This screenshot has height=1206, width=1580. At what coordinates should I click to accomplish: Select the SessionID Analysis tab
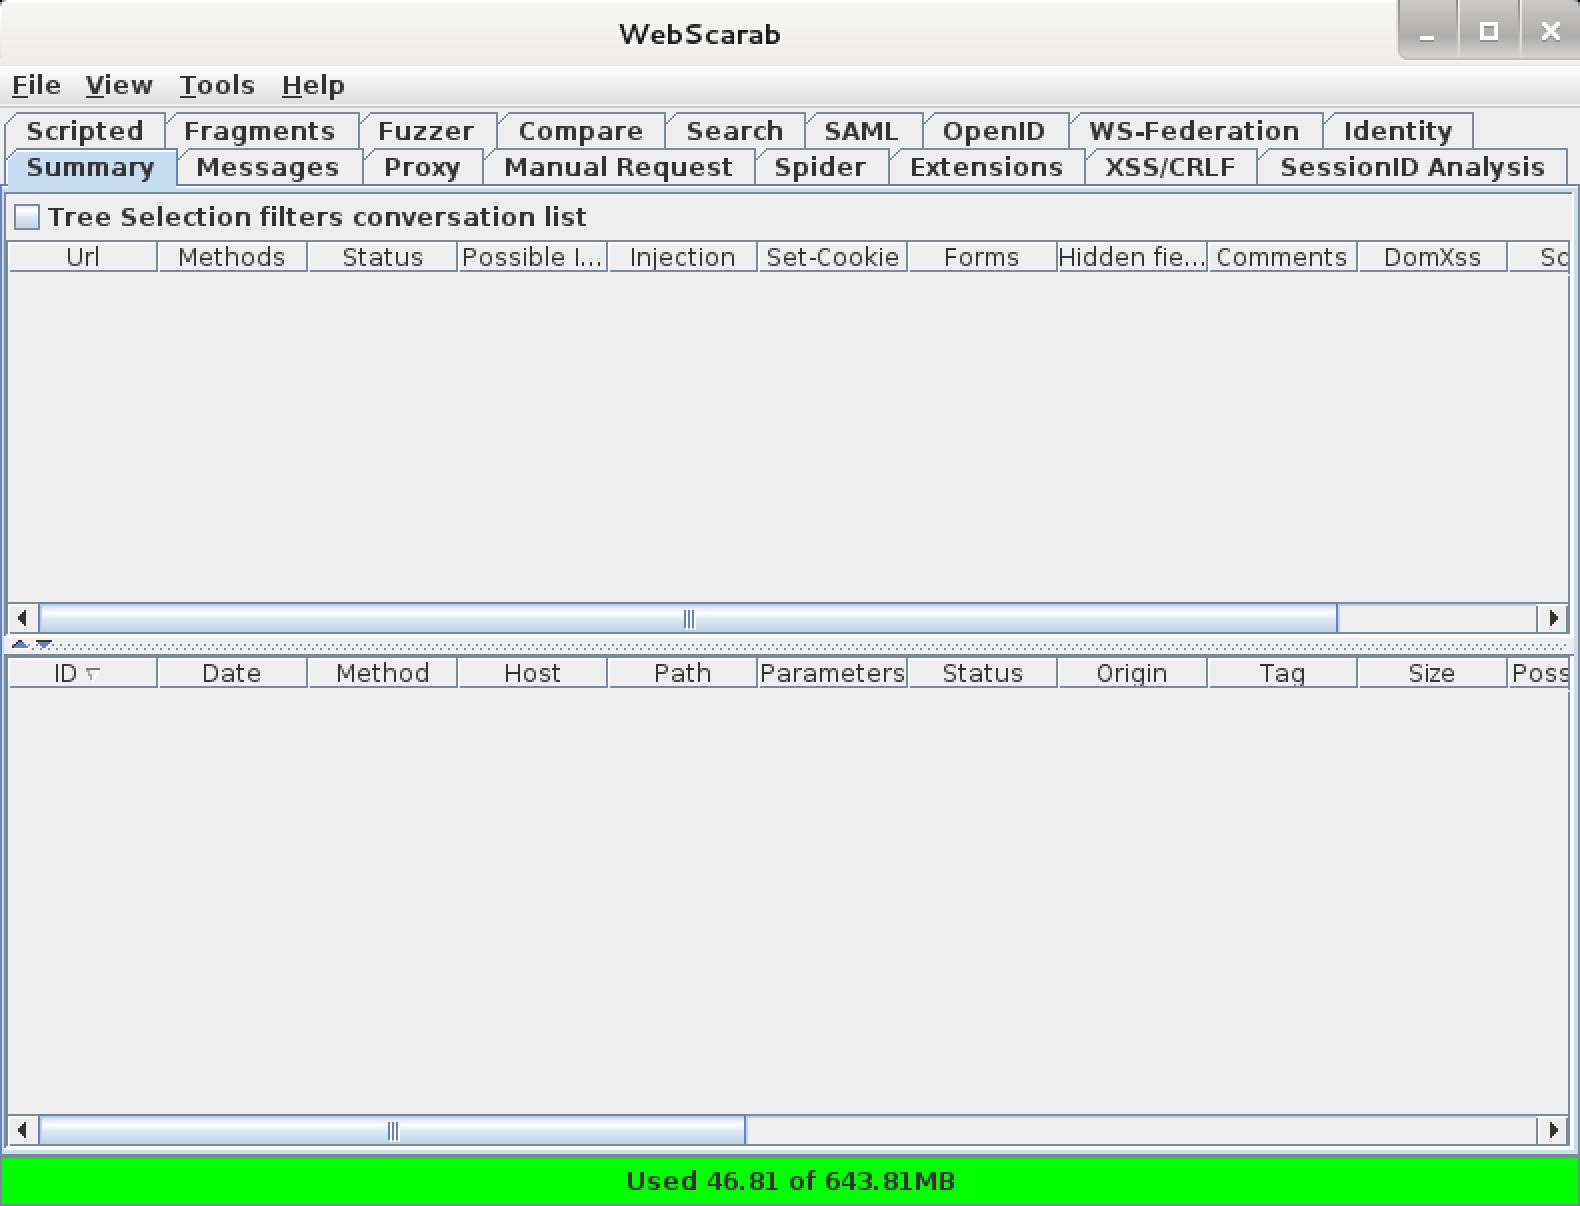(x=1411, y=167)
